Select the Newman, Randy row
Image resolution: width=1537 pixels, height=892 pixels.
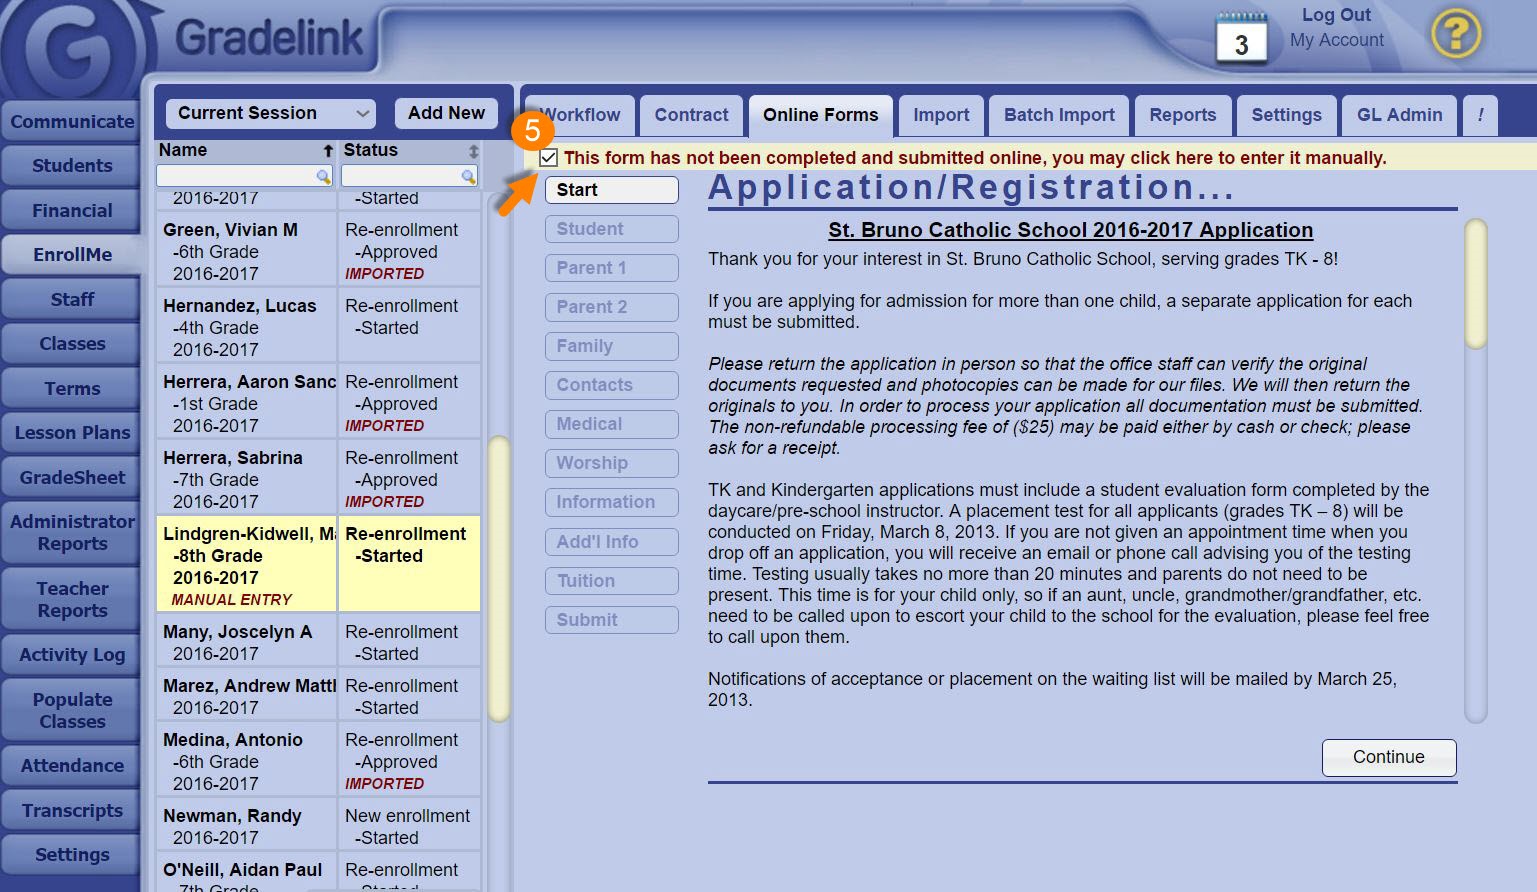[318, 825]
